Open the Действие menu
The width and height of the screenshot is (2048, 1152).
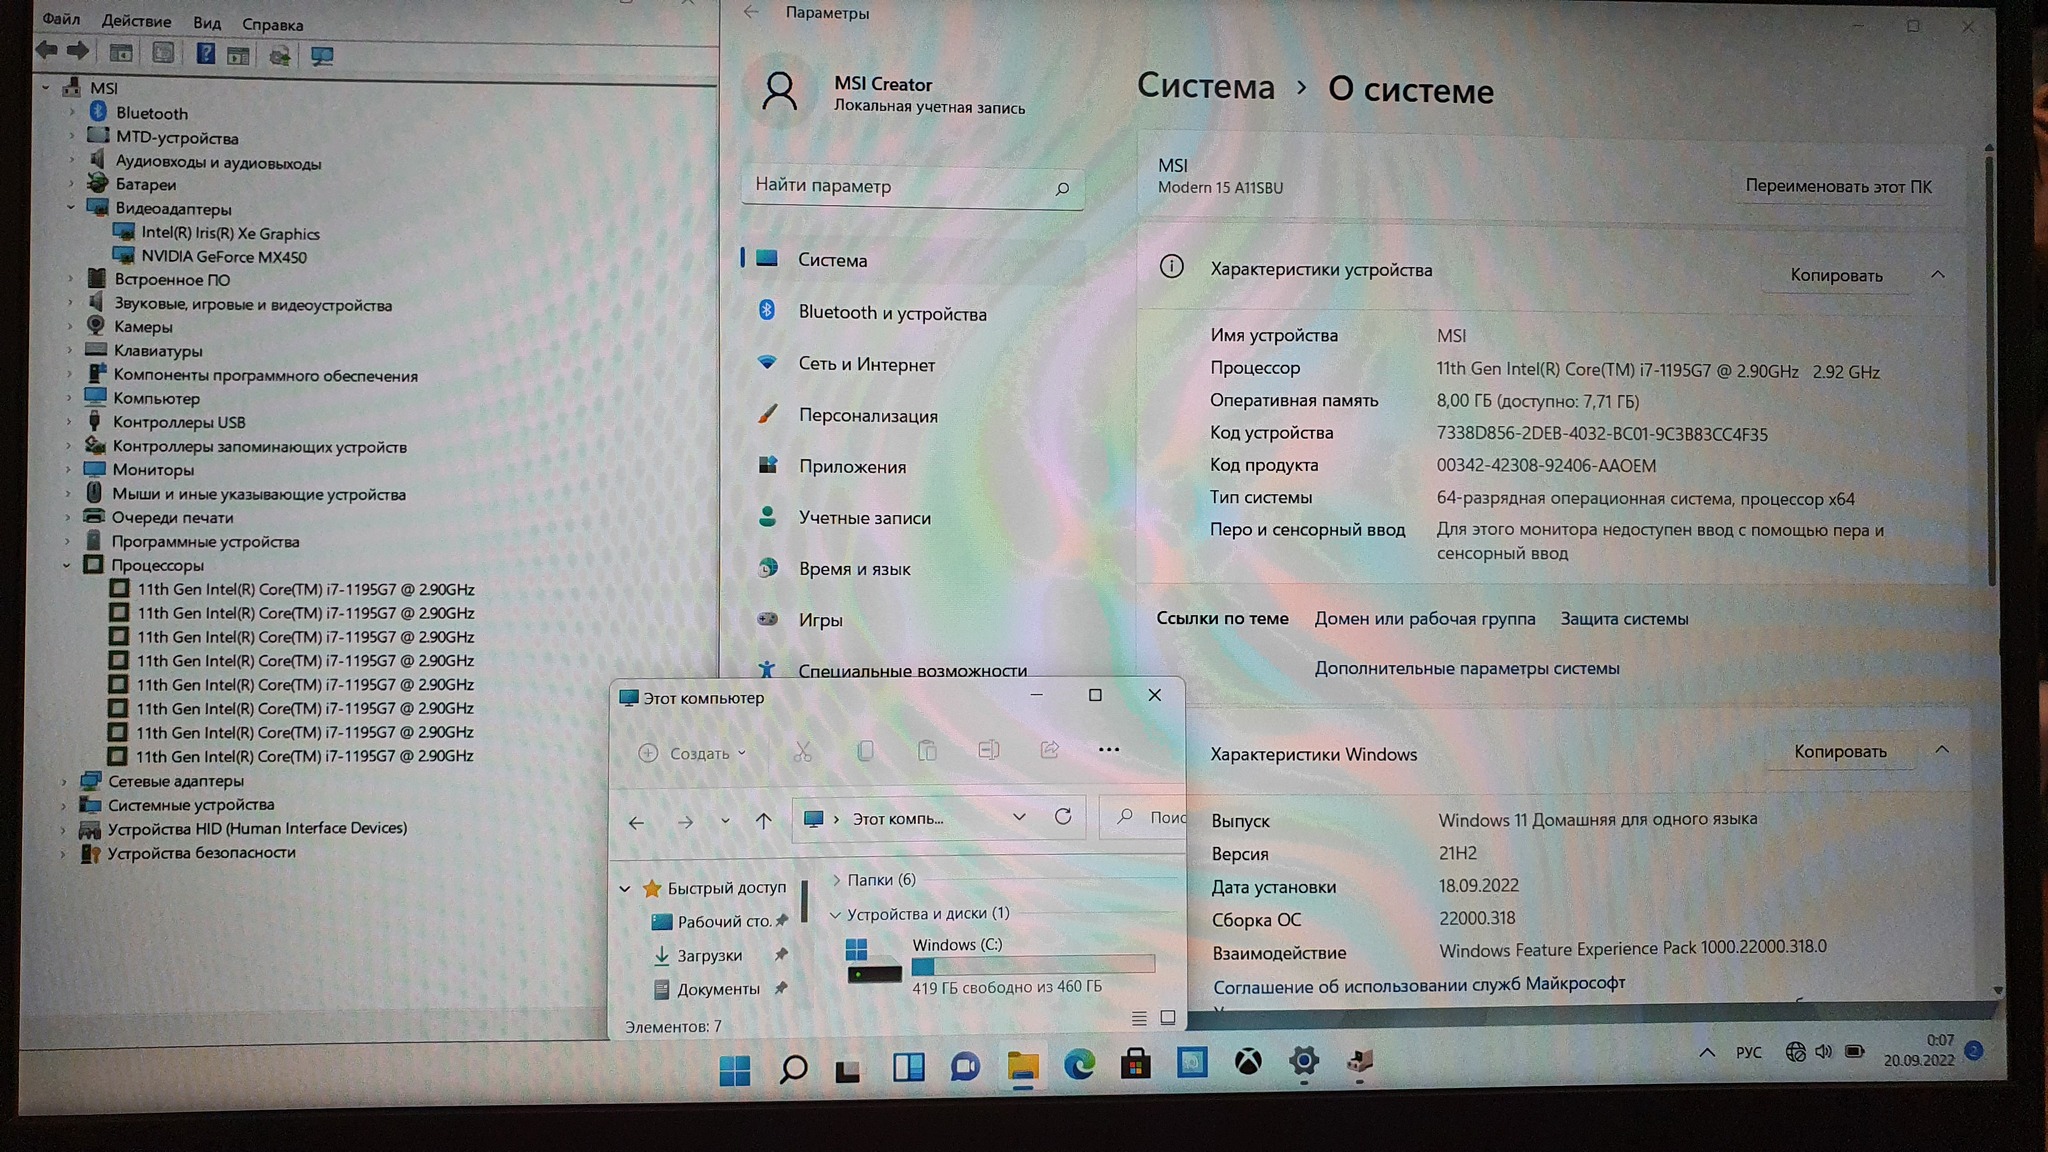136,21
